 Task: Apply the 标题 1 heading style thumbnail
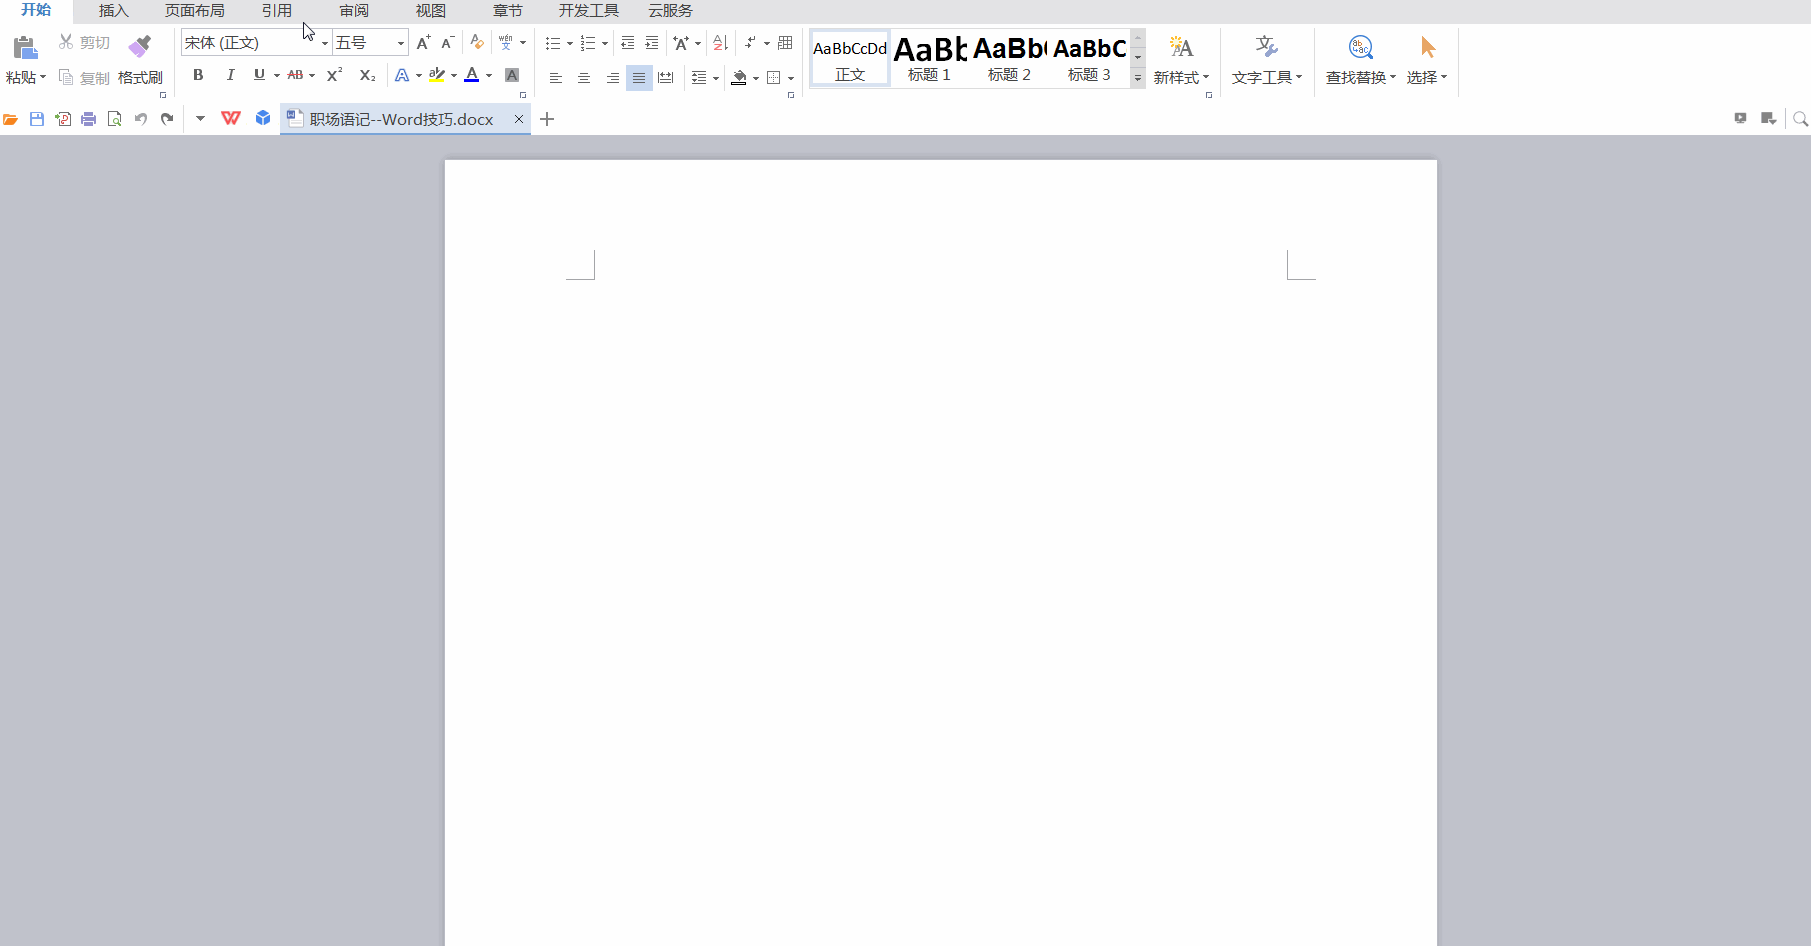pos(929,59)
